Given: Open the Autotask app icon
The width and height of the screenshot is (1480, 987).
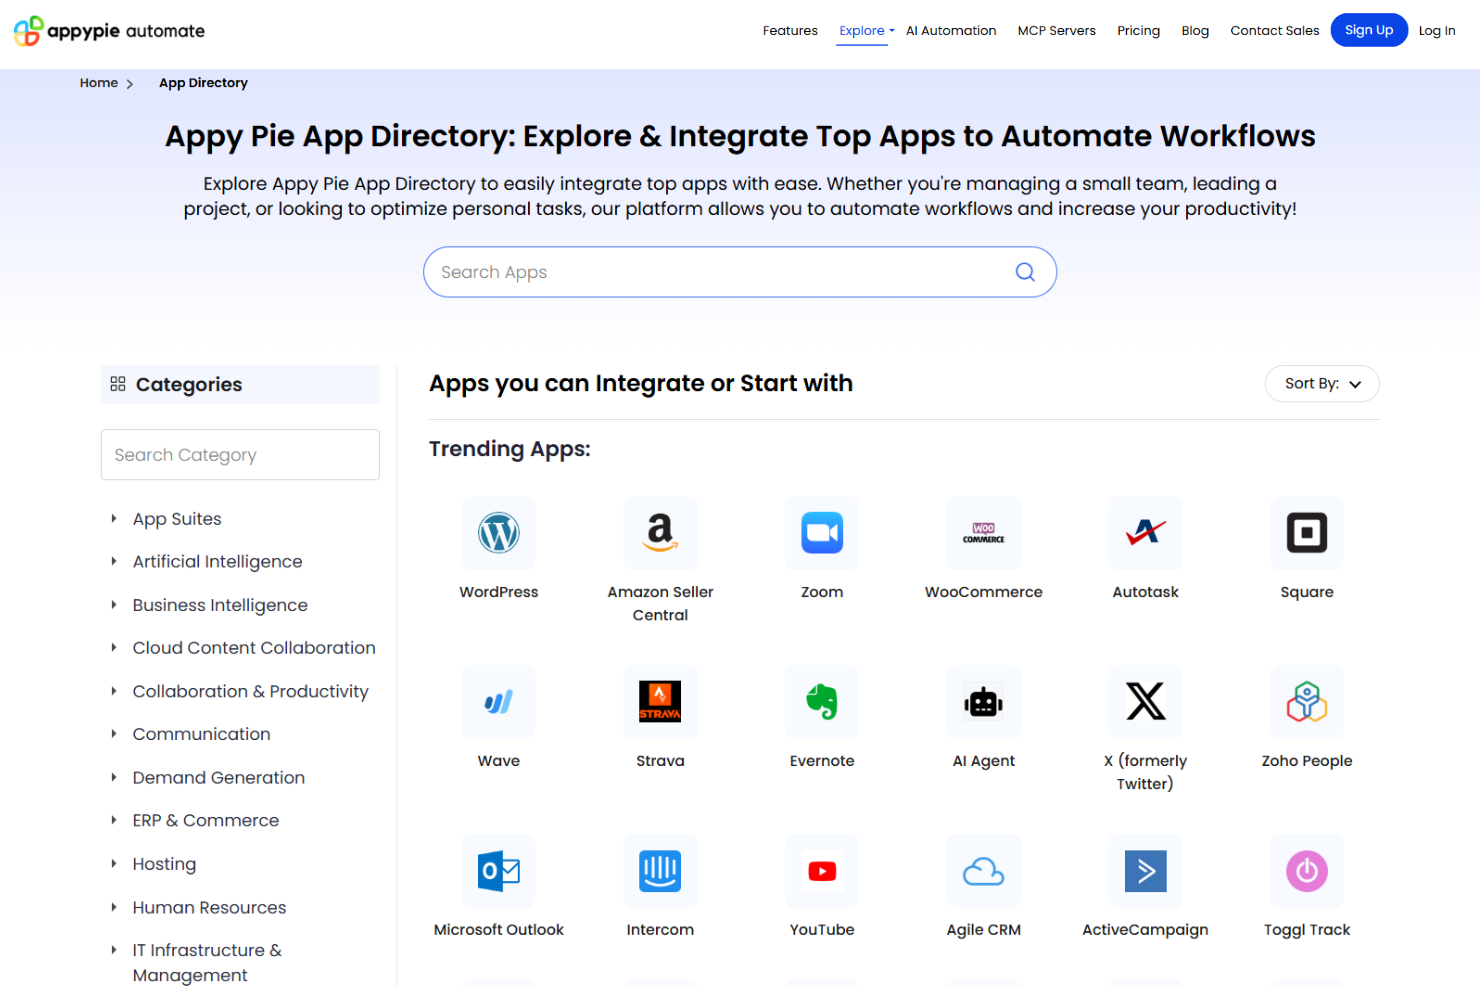Looking at the screenshot, I should pos(1145,533).
